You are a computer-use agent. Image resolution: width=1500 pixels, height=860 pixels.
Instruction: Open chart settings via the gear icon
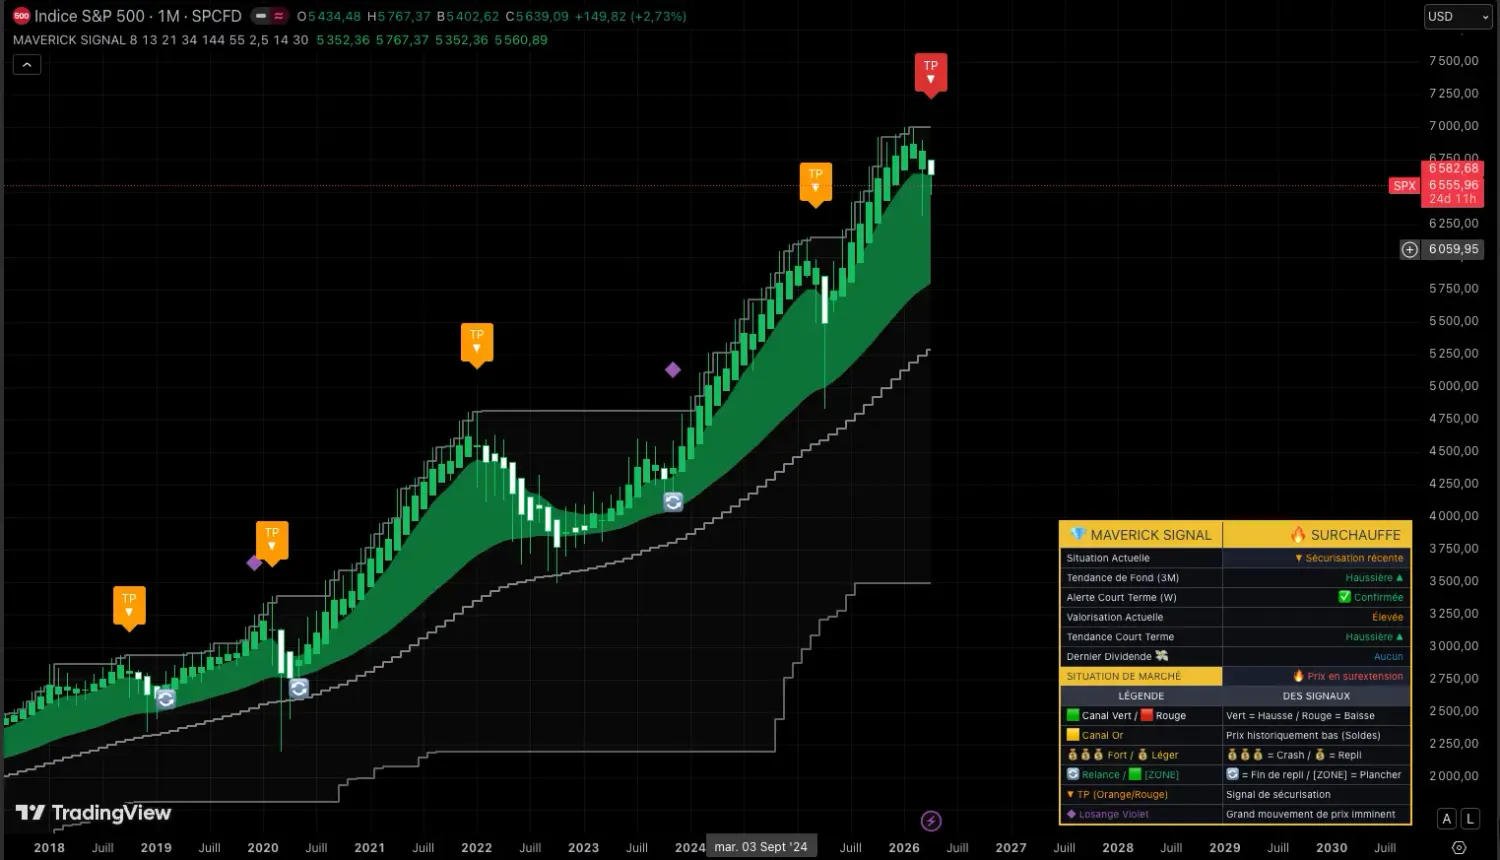click(x=1459, y=847)
